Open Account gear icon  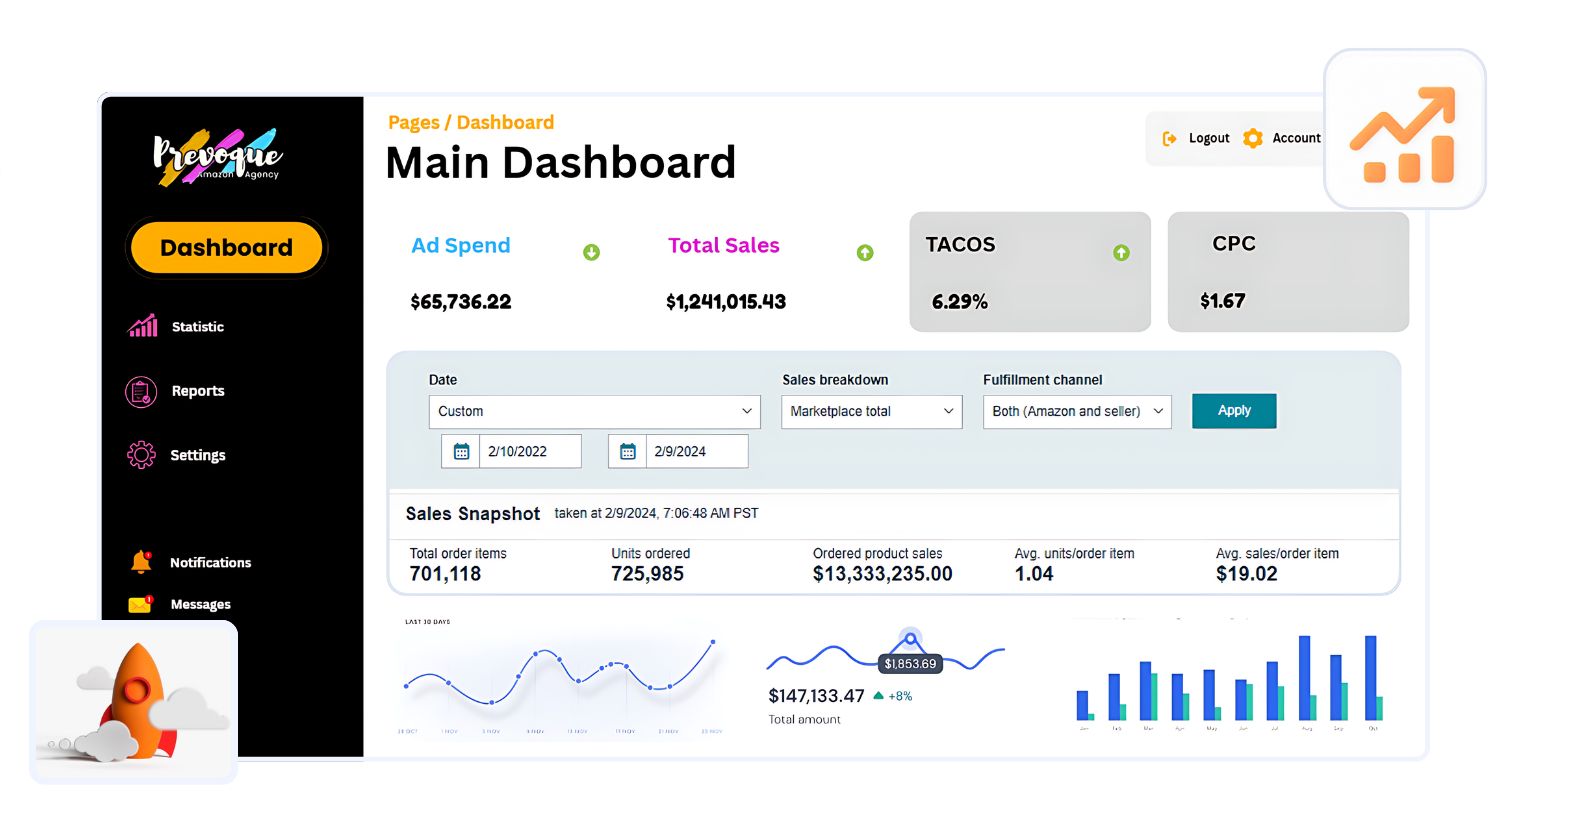coord(1252,139)
